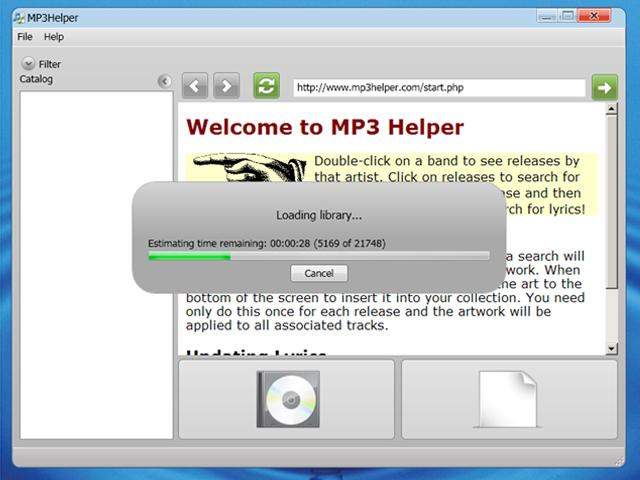Click the URL address field
This screenshot has height=480, width=640.
pos(439,88)
